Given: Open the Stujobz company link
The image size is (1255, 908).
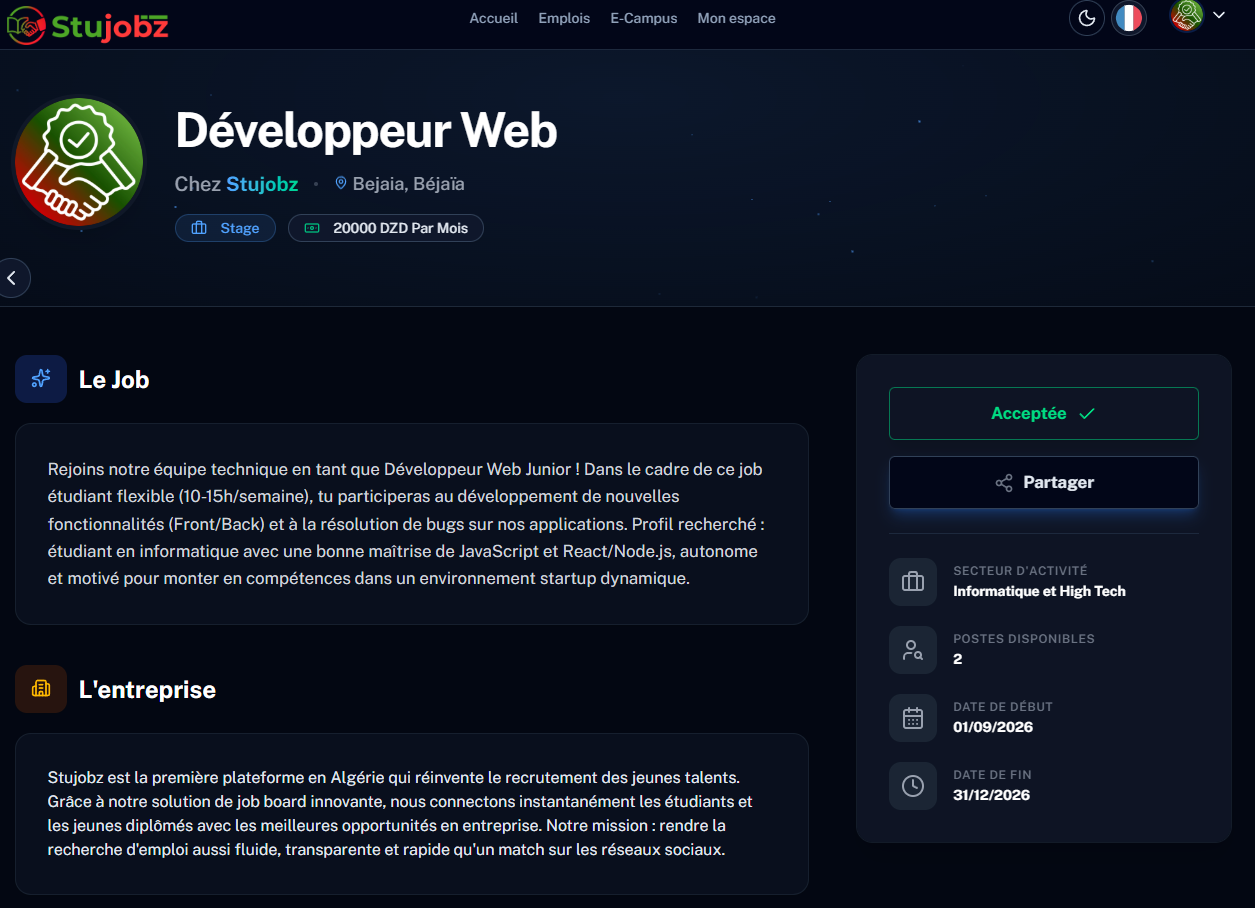Looking at the screenshot, I should [262, 184].
